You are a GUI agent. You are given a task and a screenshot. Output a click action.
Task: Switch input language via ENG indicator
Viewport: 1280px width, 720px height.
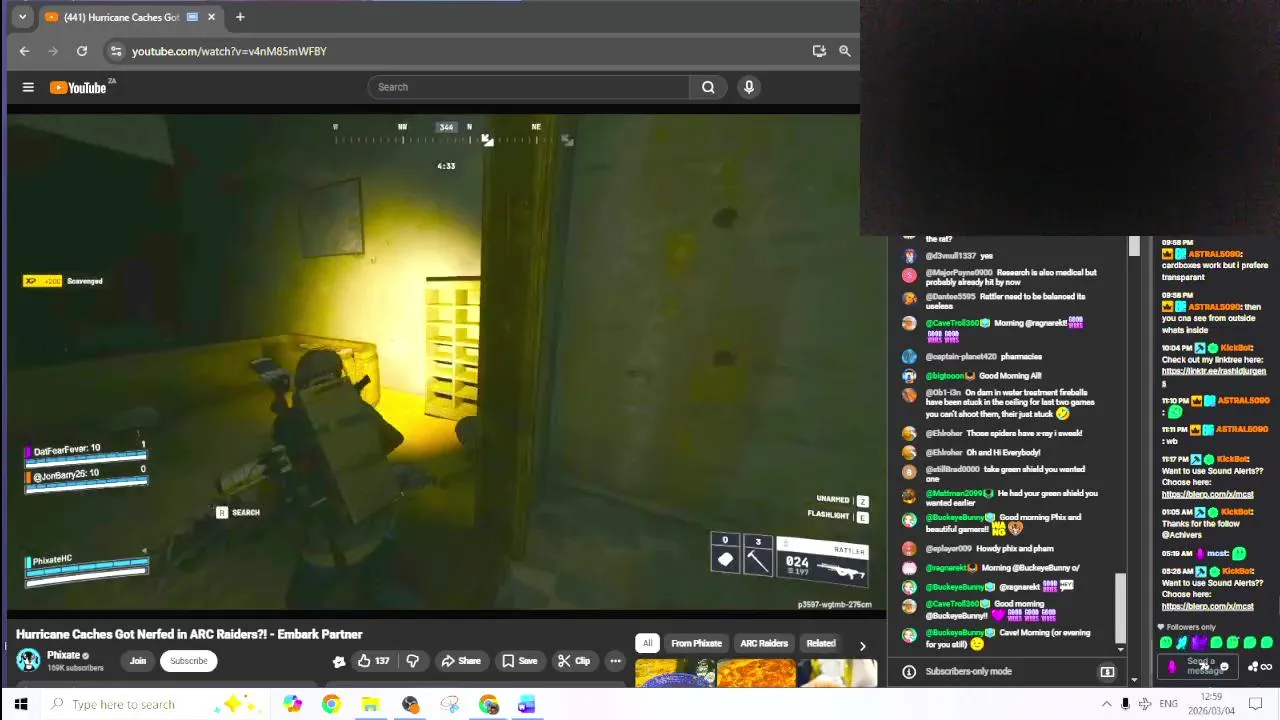point(1168,704)
